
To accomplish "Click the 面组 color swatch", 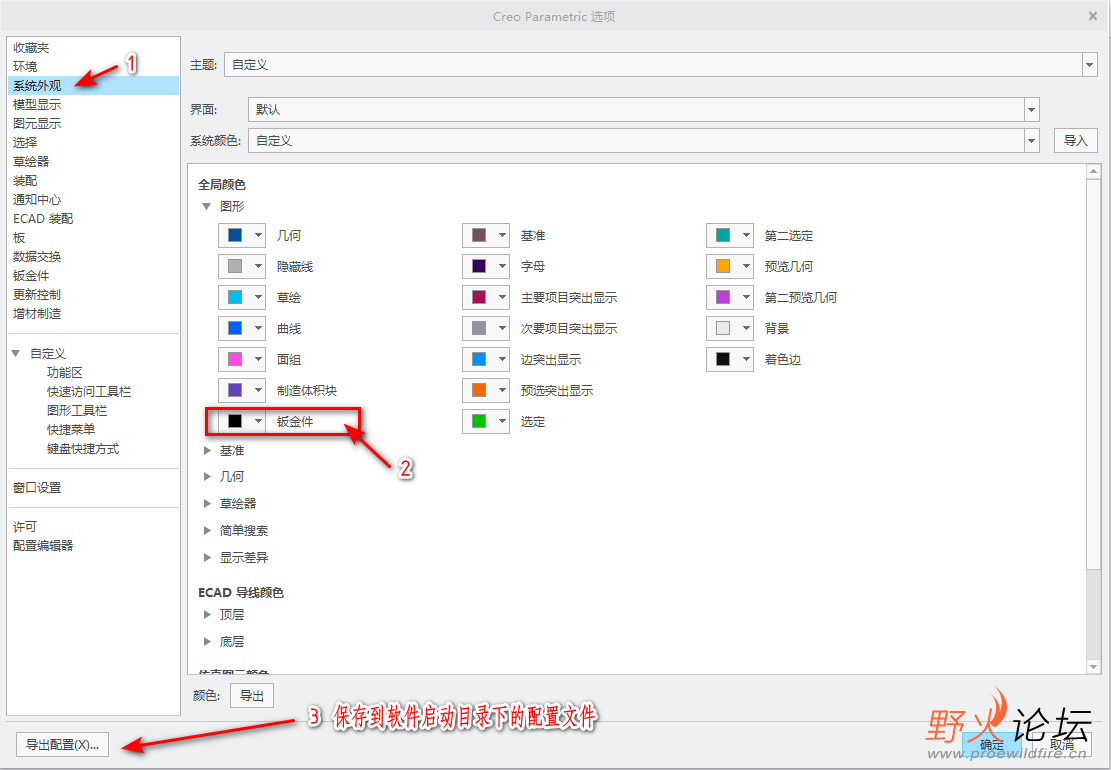I will tap(235, 359).
